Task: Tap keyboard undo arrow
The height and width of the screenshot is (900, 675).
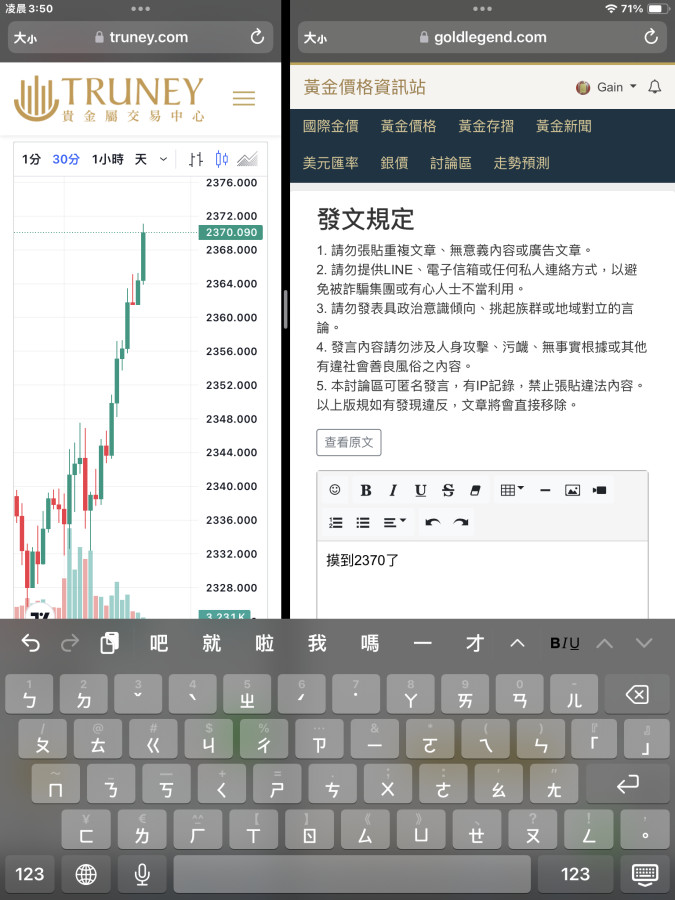Action: [30, 643]
